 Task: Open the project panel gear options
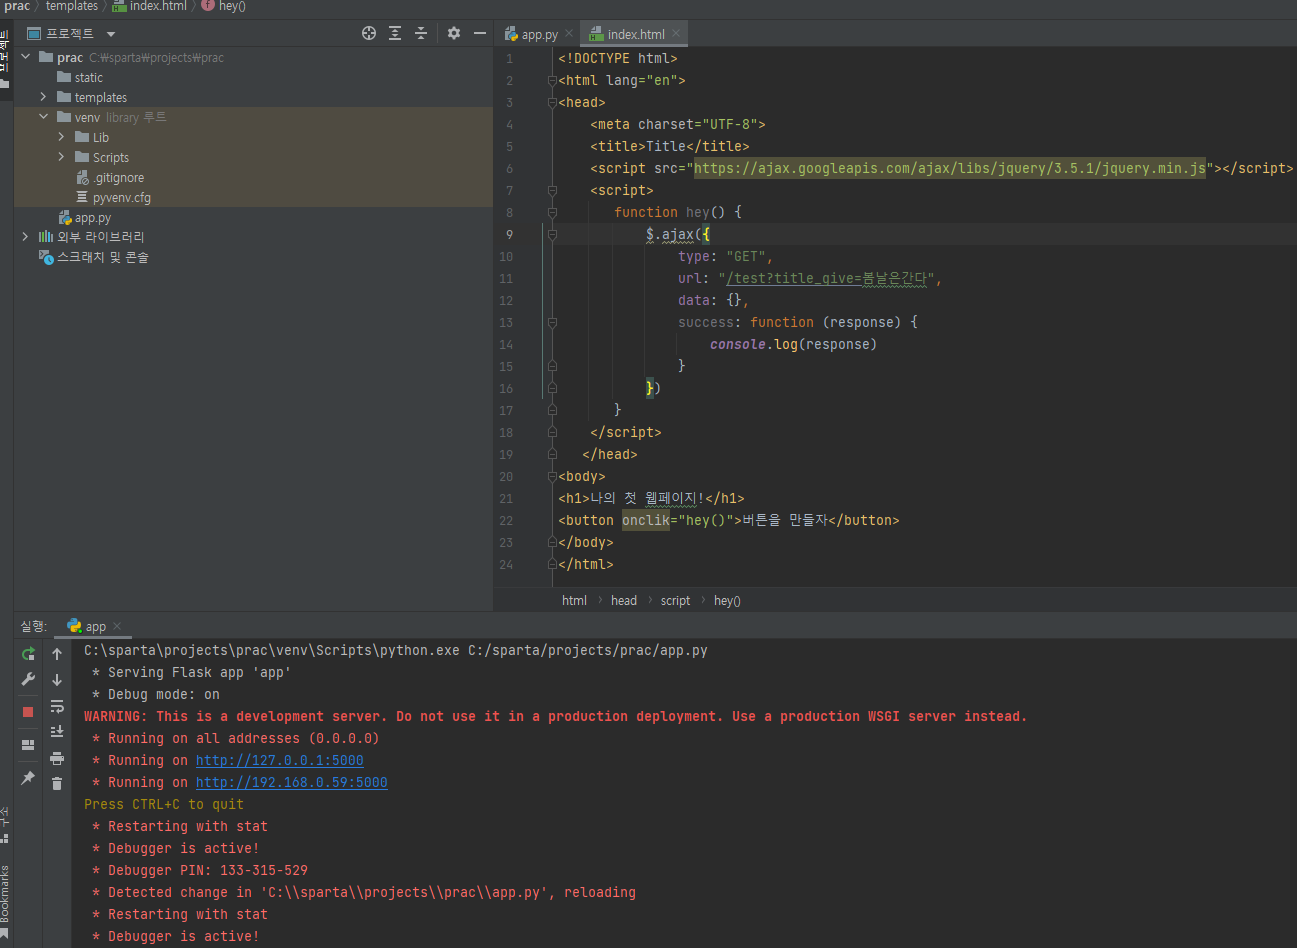coord(454,33)
